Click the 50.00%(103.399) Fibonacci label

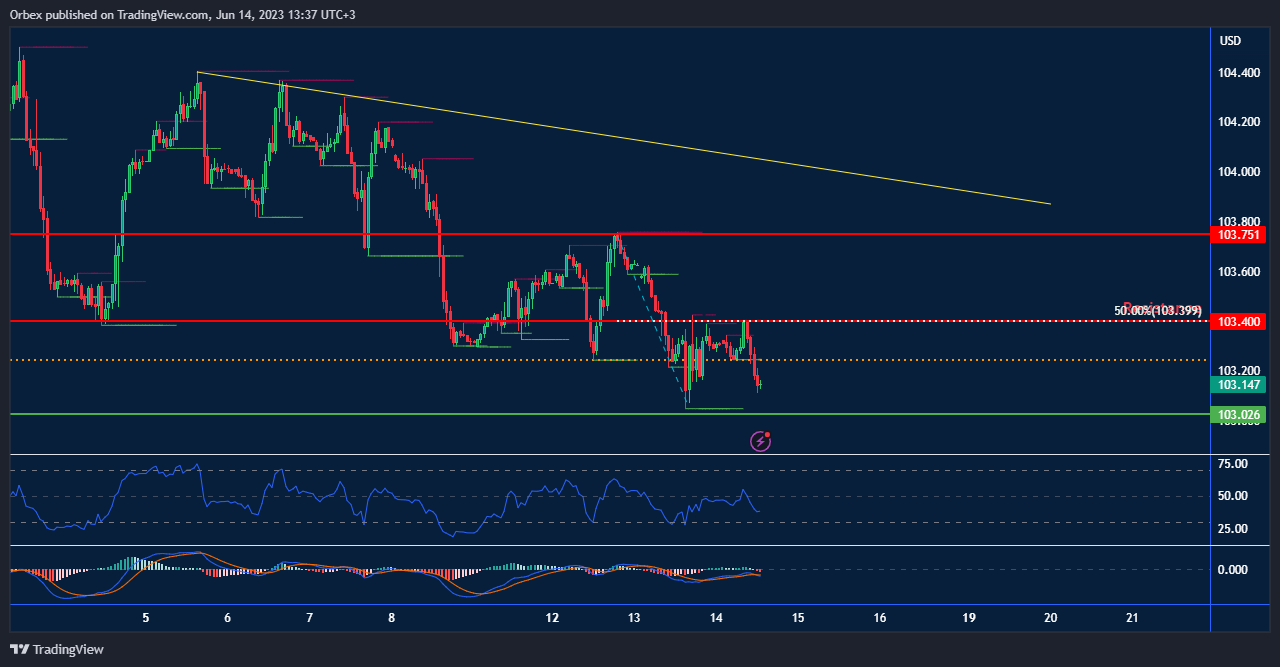point(1158,310)
